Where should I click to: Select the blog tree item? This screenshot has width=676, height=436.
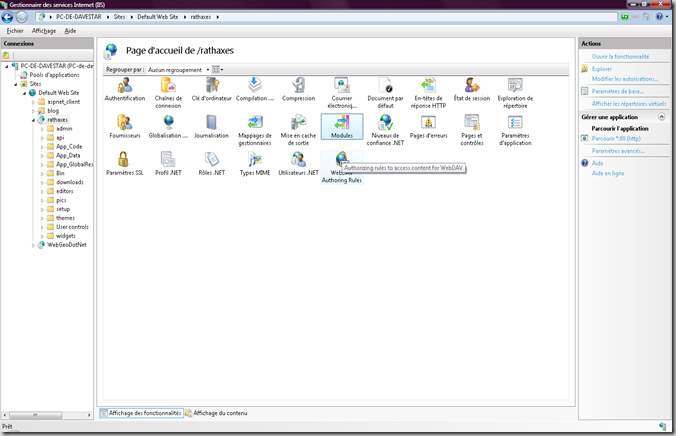click(53, 111)
